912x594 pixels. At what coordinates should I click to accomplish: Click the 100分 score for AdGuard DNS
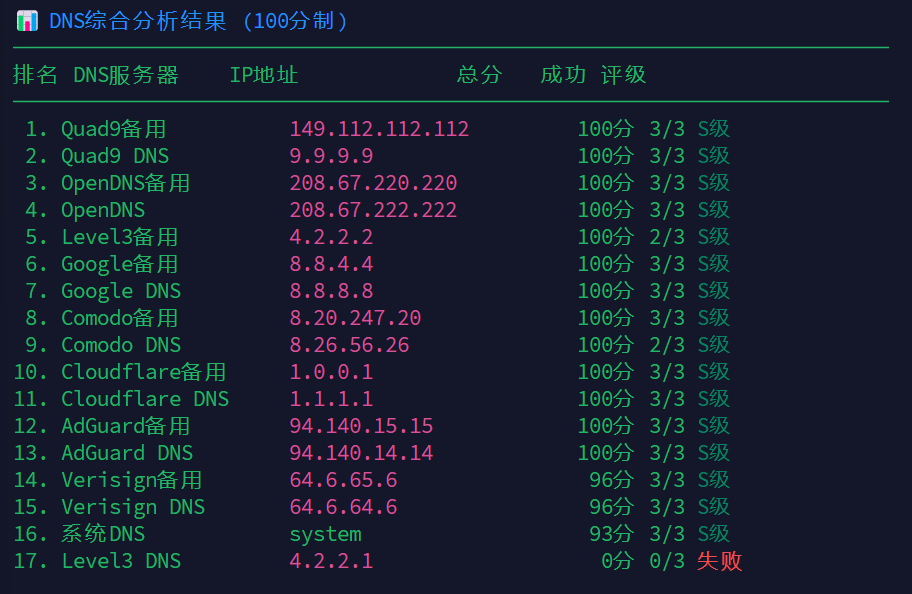point(605,453)
